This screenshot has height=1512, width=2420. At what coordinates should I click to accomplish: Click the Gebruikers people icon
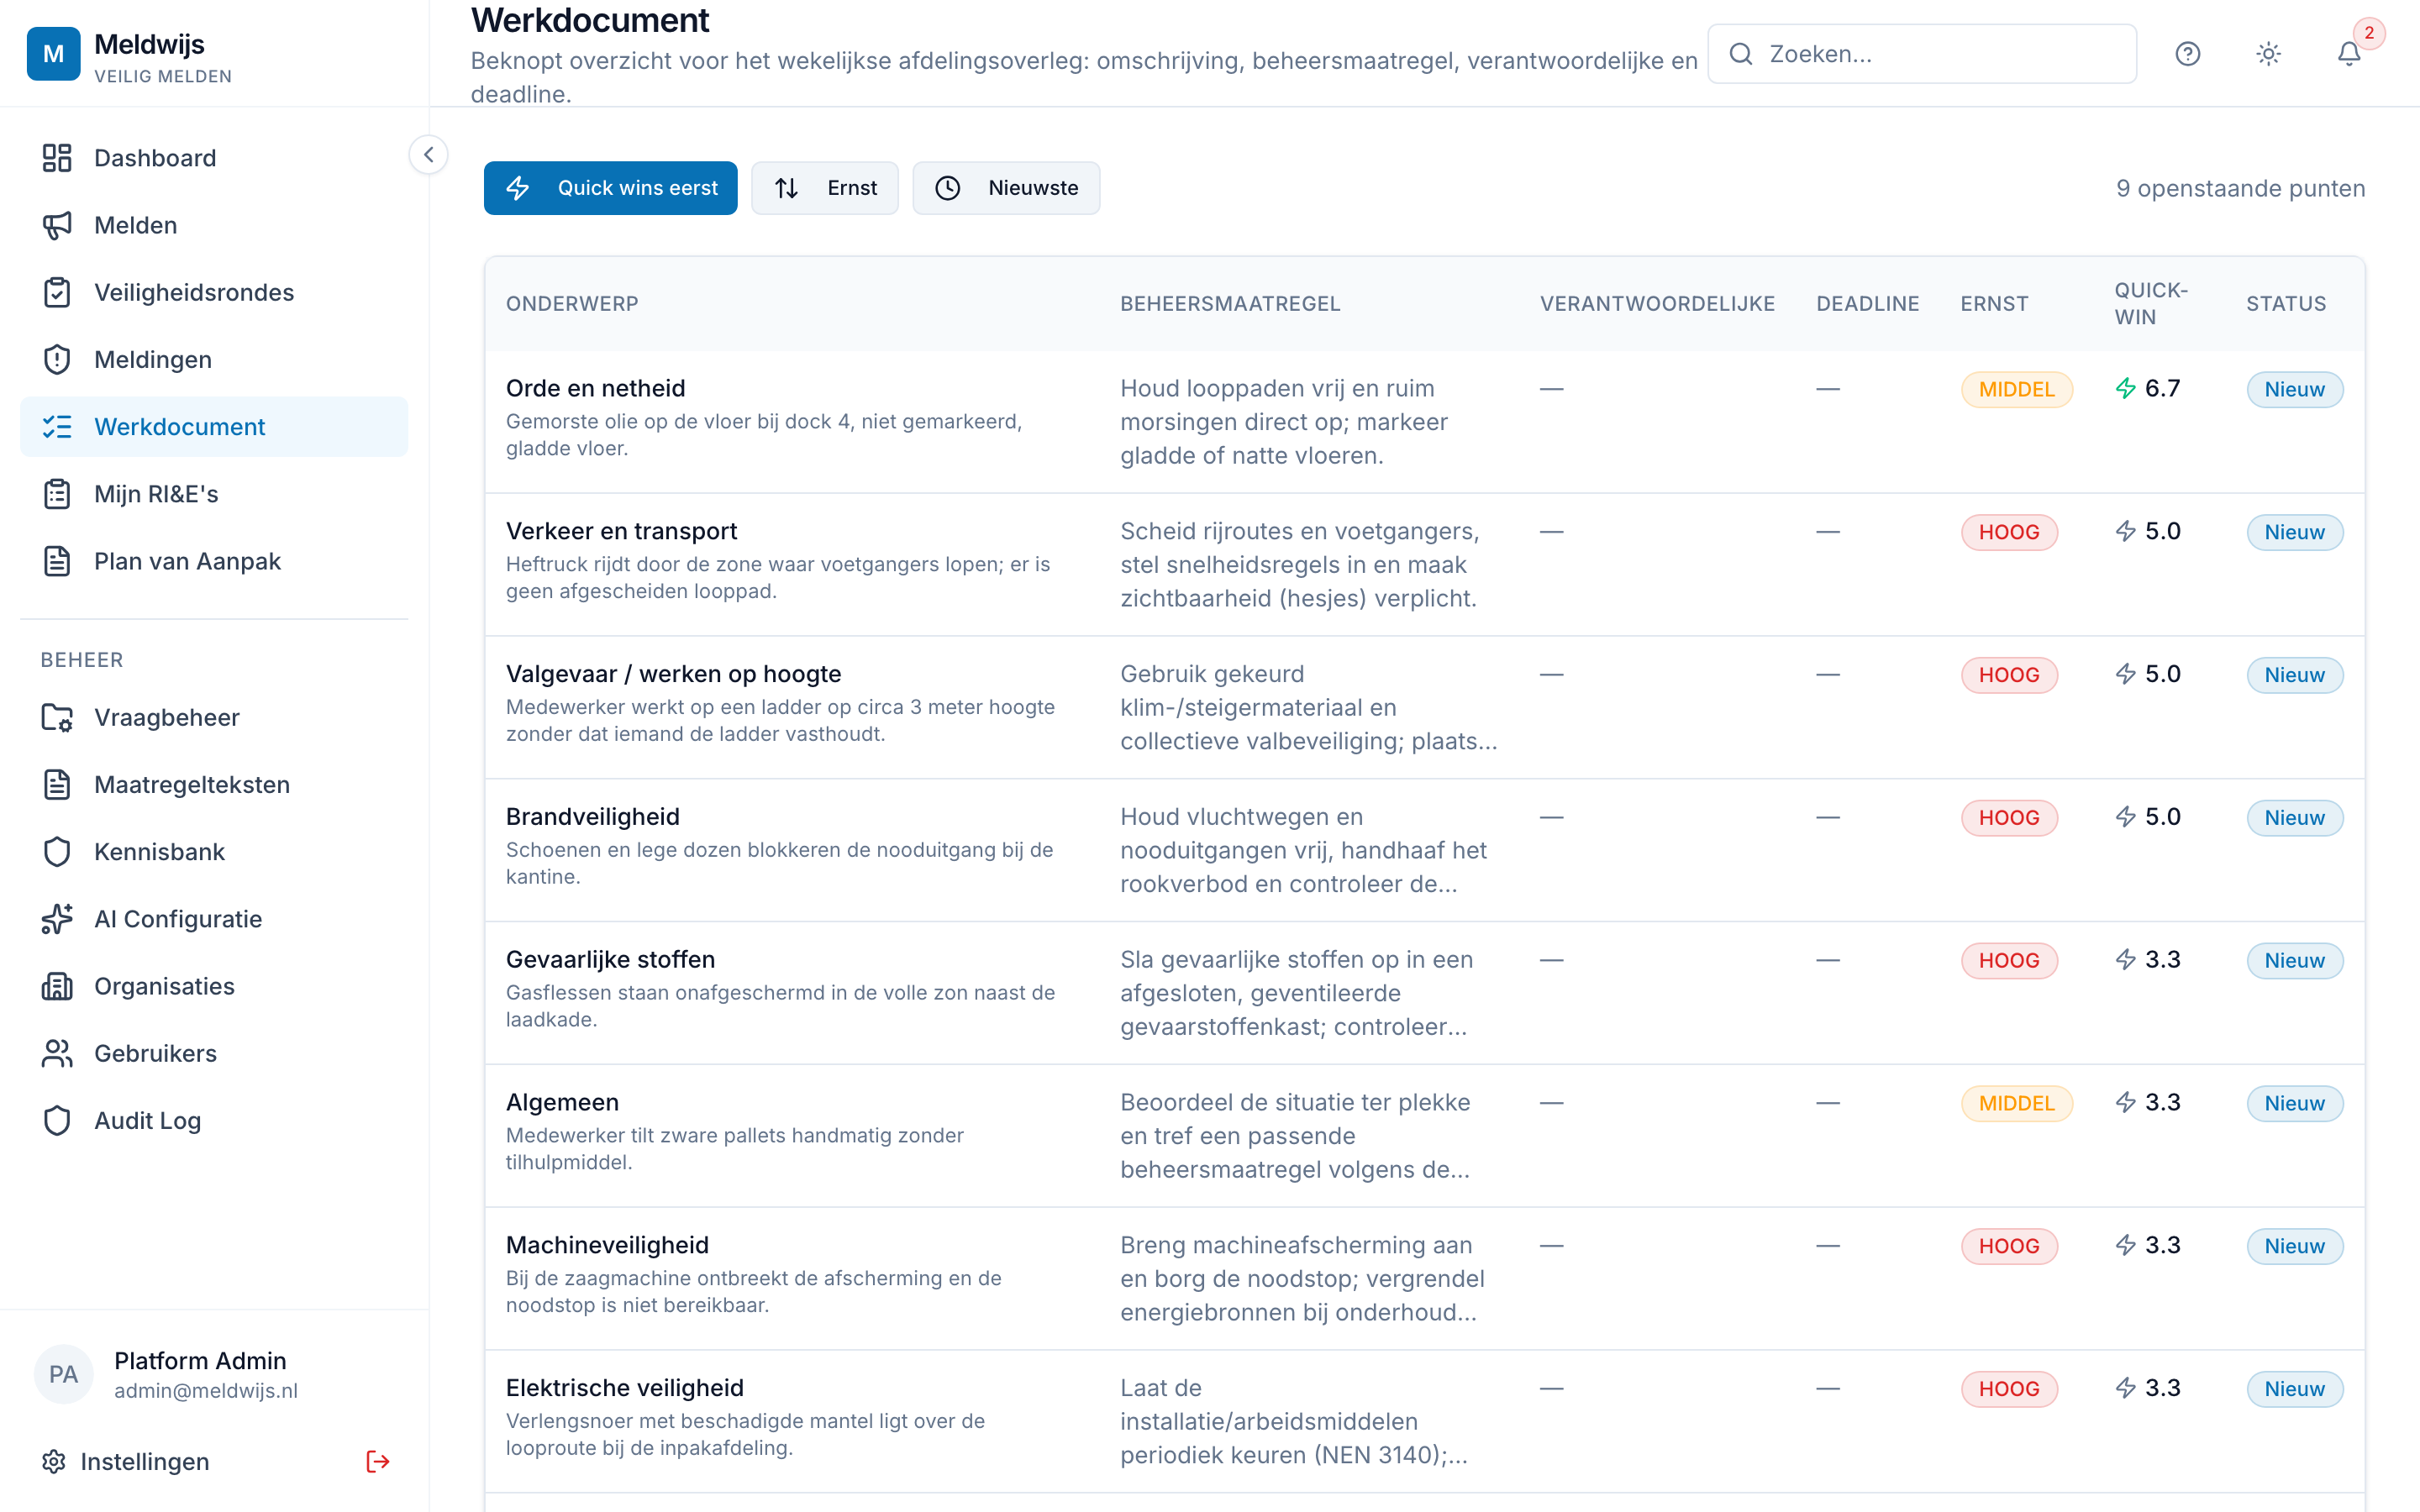[x=57, y=1053]
